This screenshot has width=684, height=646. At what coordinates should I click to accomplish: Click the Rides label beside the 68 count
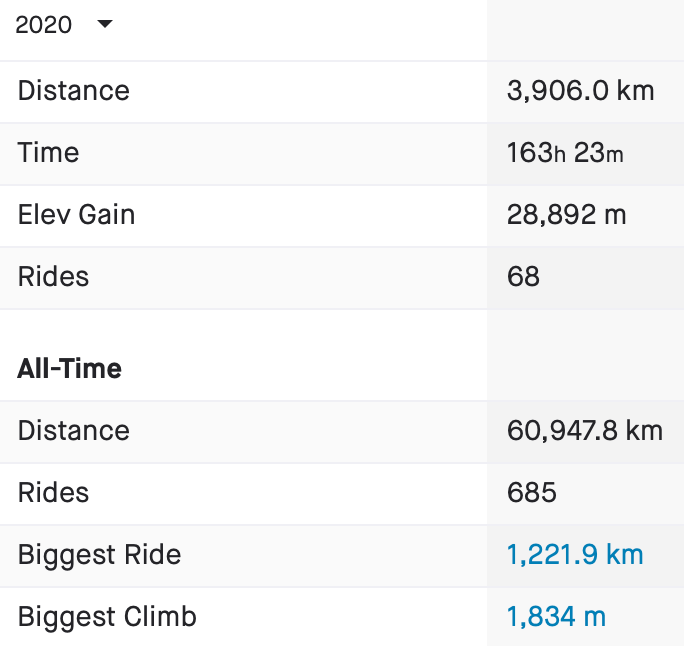53,277
